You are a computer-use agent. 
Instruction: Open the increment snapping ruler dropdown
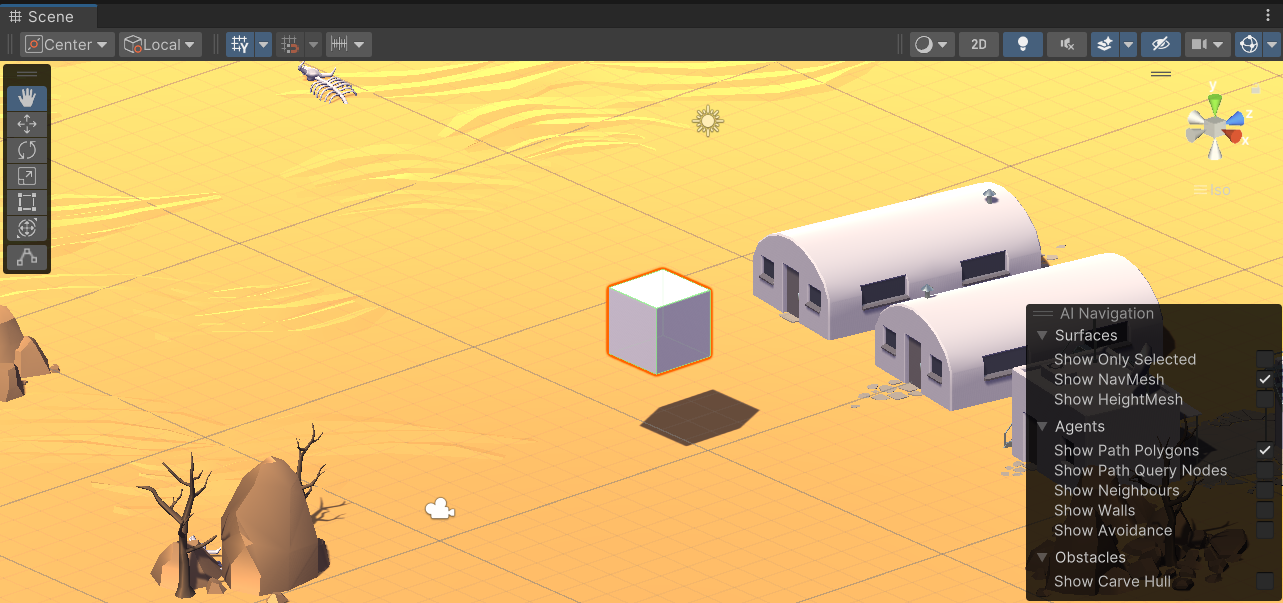tap(348, 44)
